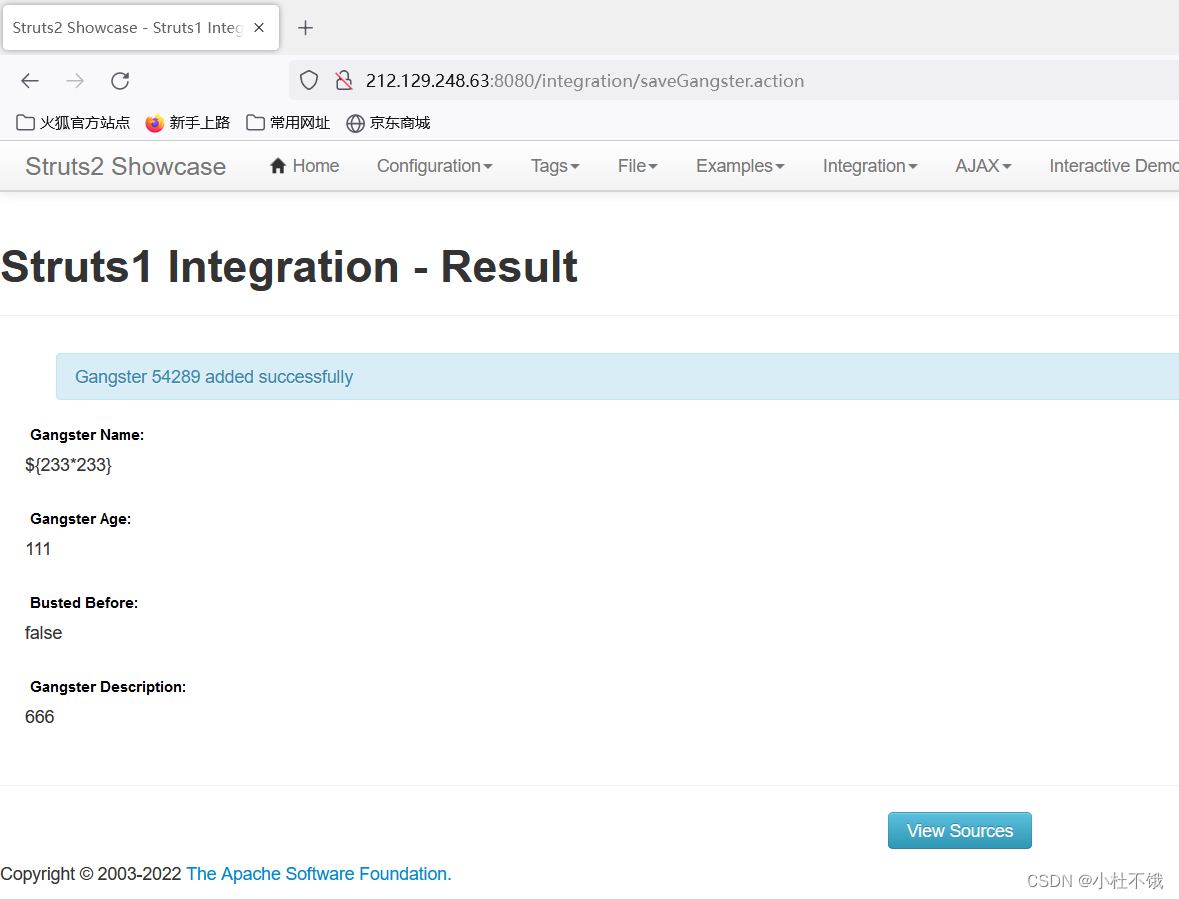Click the View Sources button

pos(959,831)
